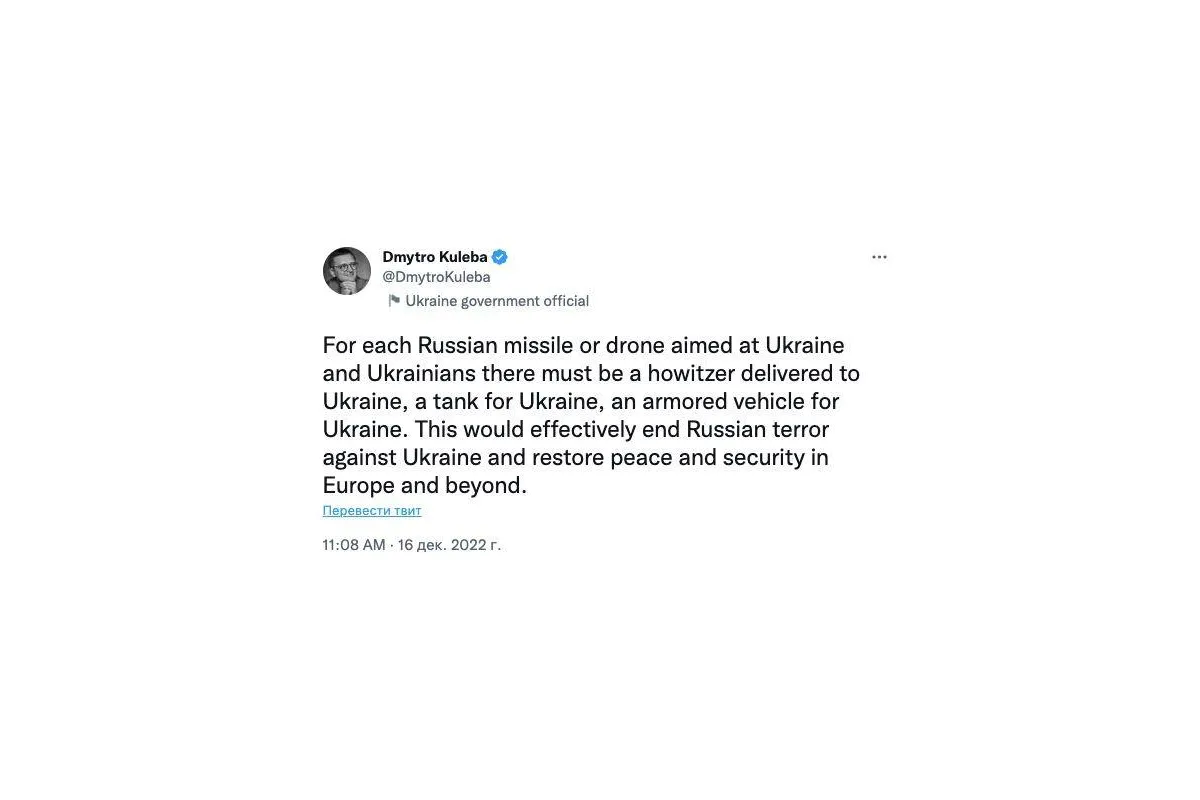Screen dimensions: 1200x800
Task: Open the three-dot more options menu
Action: point(879,257)
